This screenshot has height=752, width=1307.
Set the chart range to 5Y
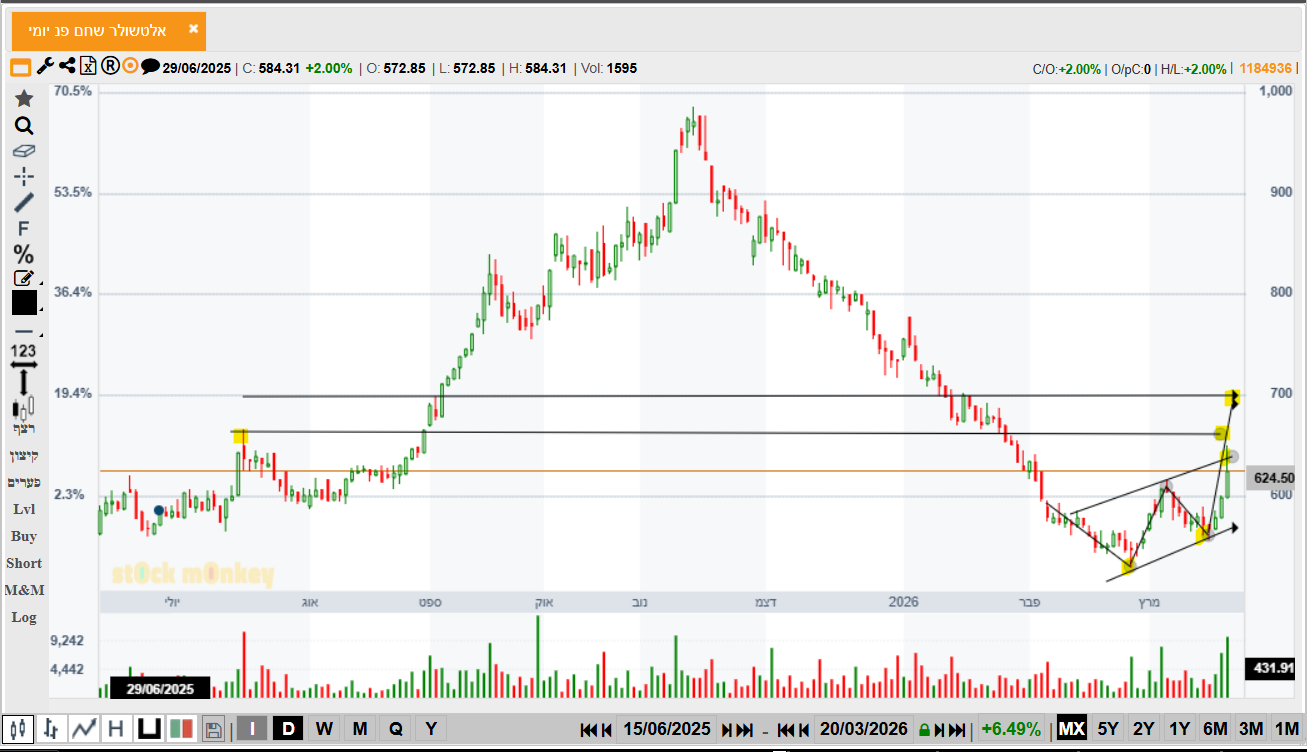(1108, 729)
